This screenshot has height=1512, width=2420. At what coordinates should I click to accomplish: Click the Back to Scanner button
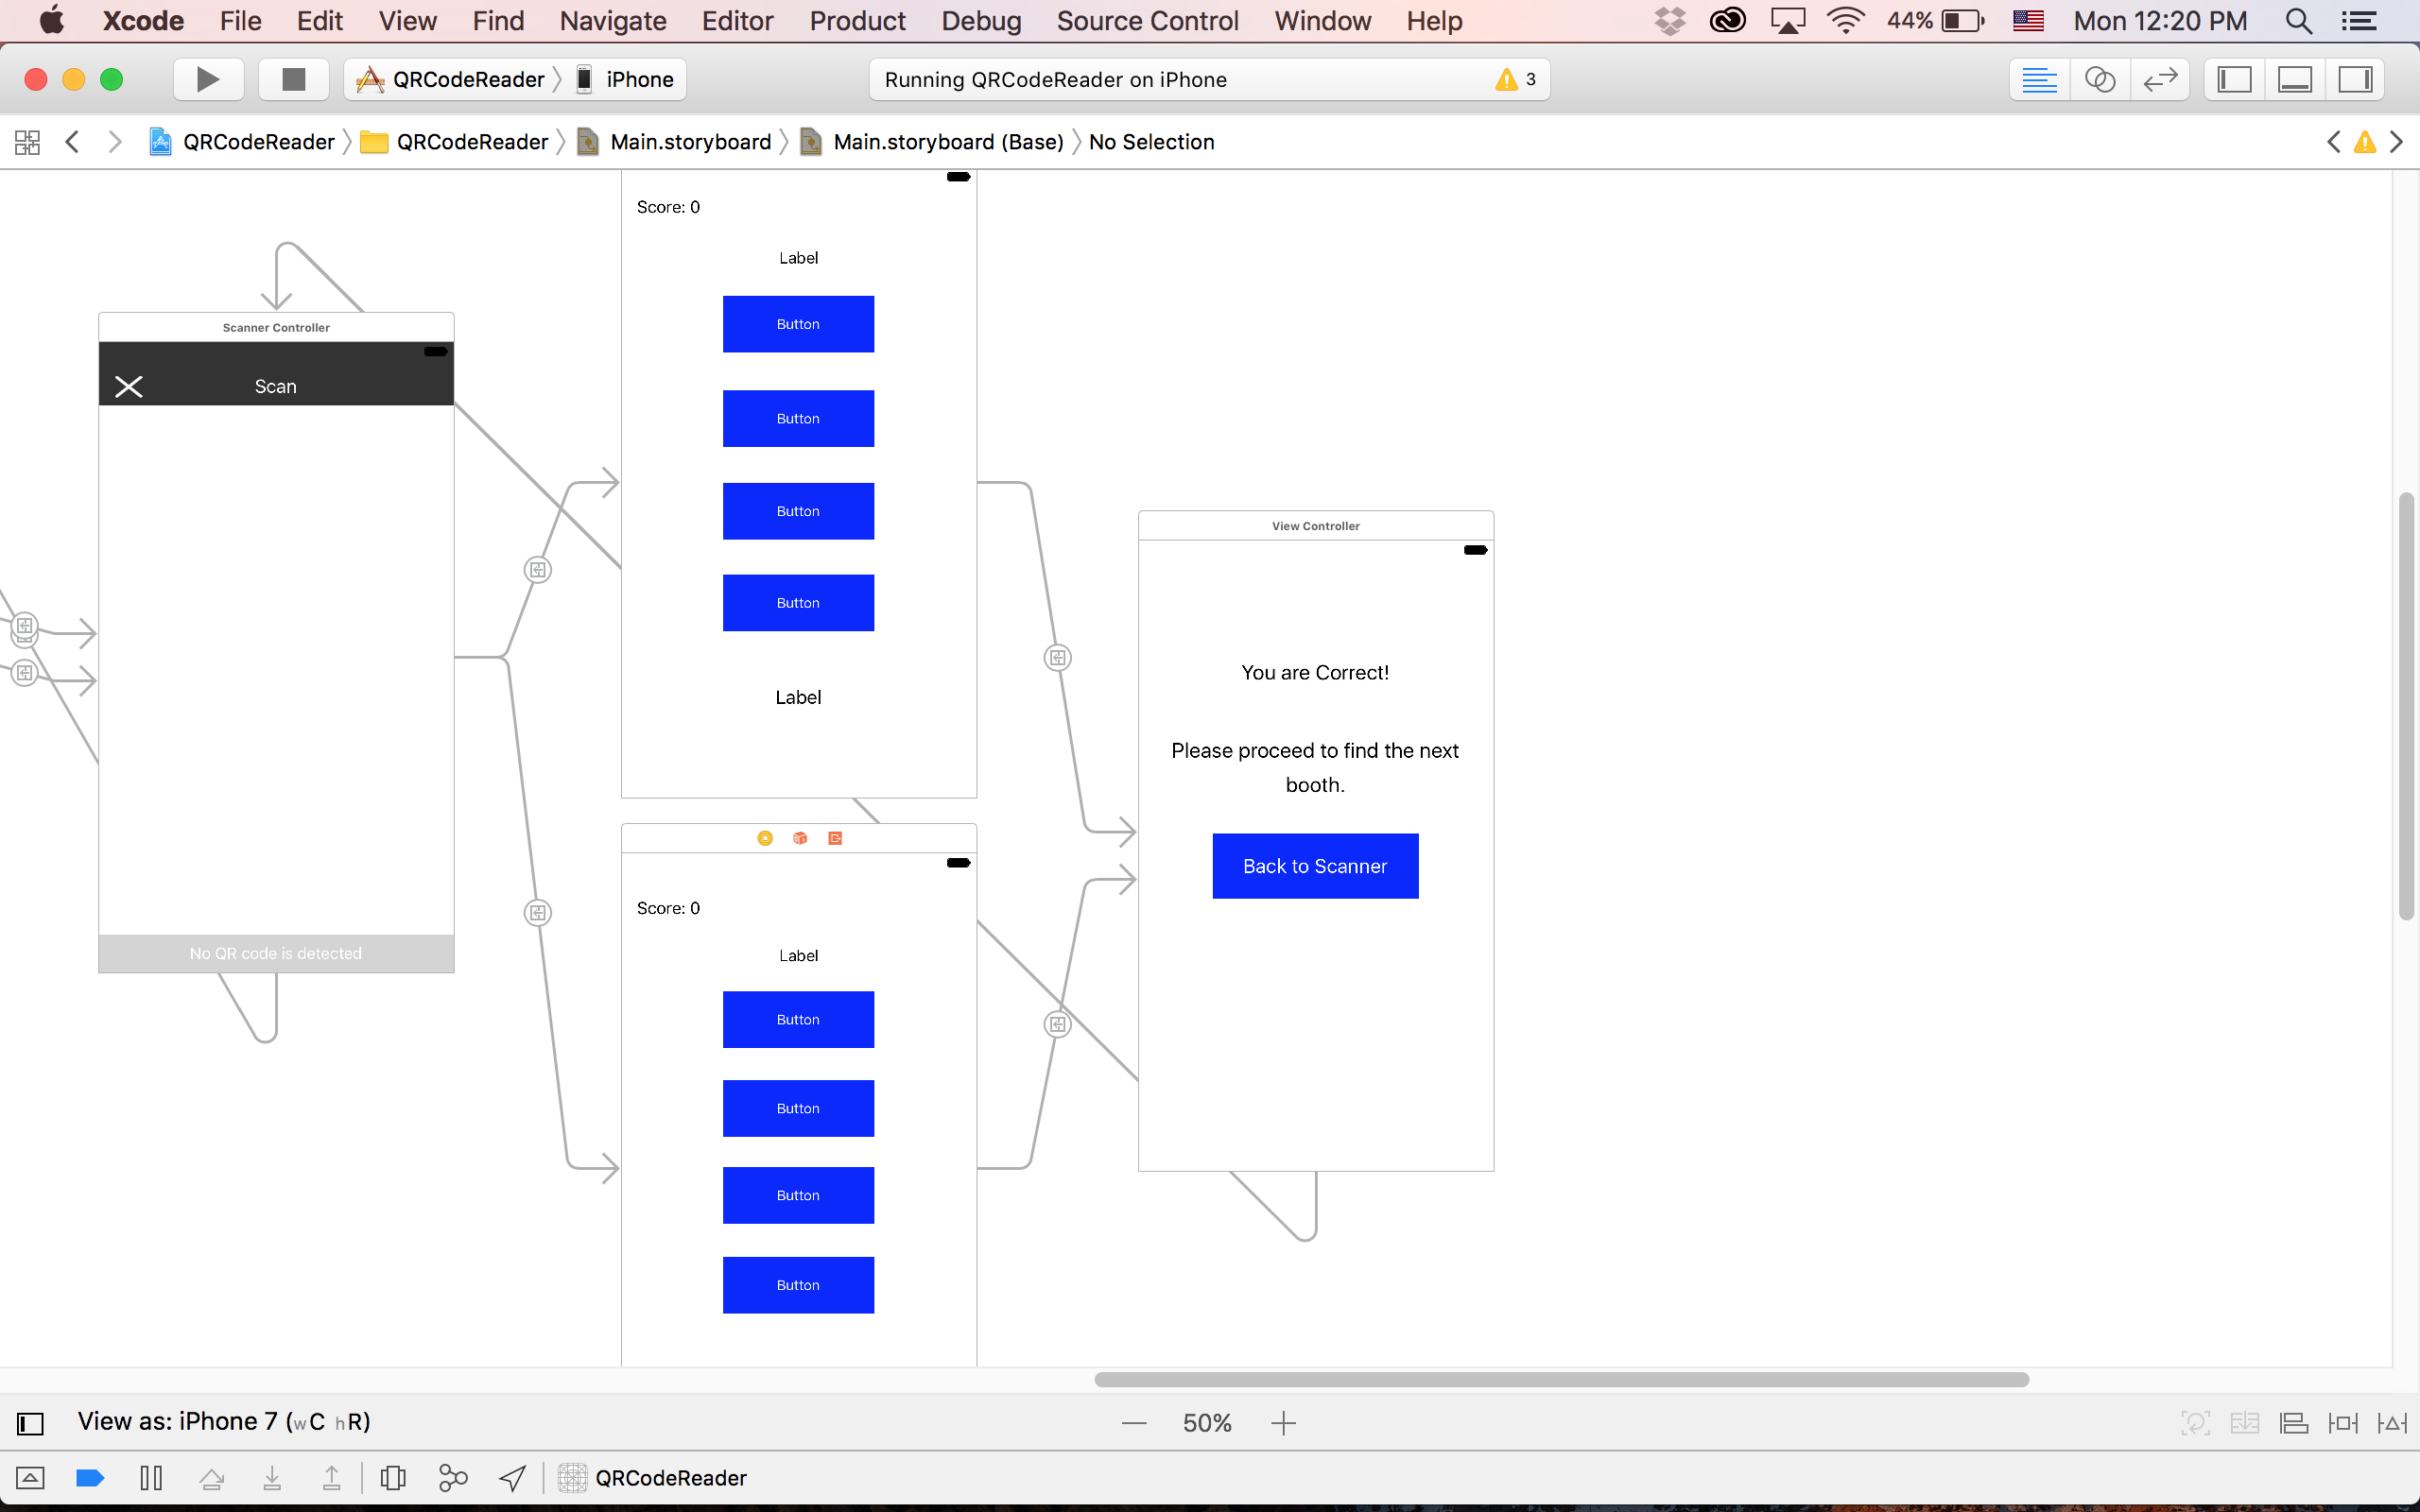(x=1314, y=866)
